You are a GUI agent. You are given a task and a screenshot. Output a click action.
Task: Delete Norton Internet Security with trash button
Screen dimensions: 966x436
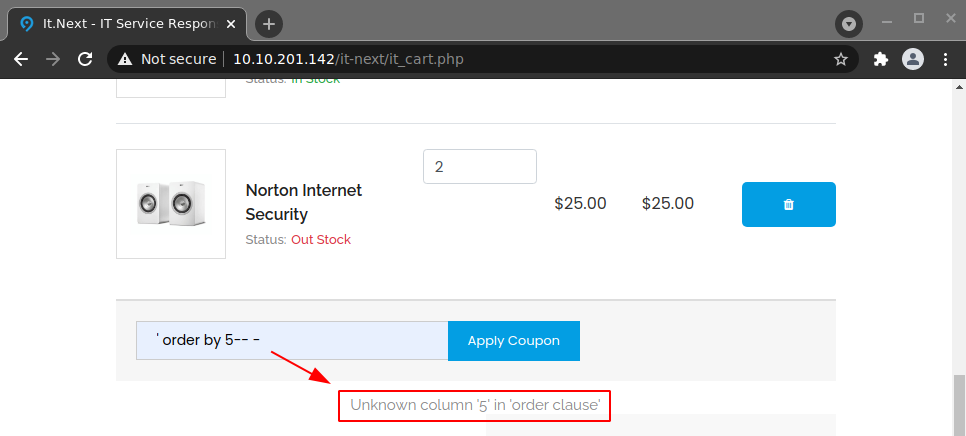click(788, 204)
